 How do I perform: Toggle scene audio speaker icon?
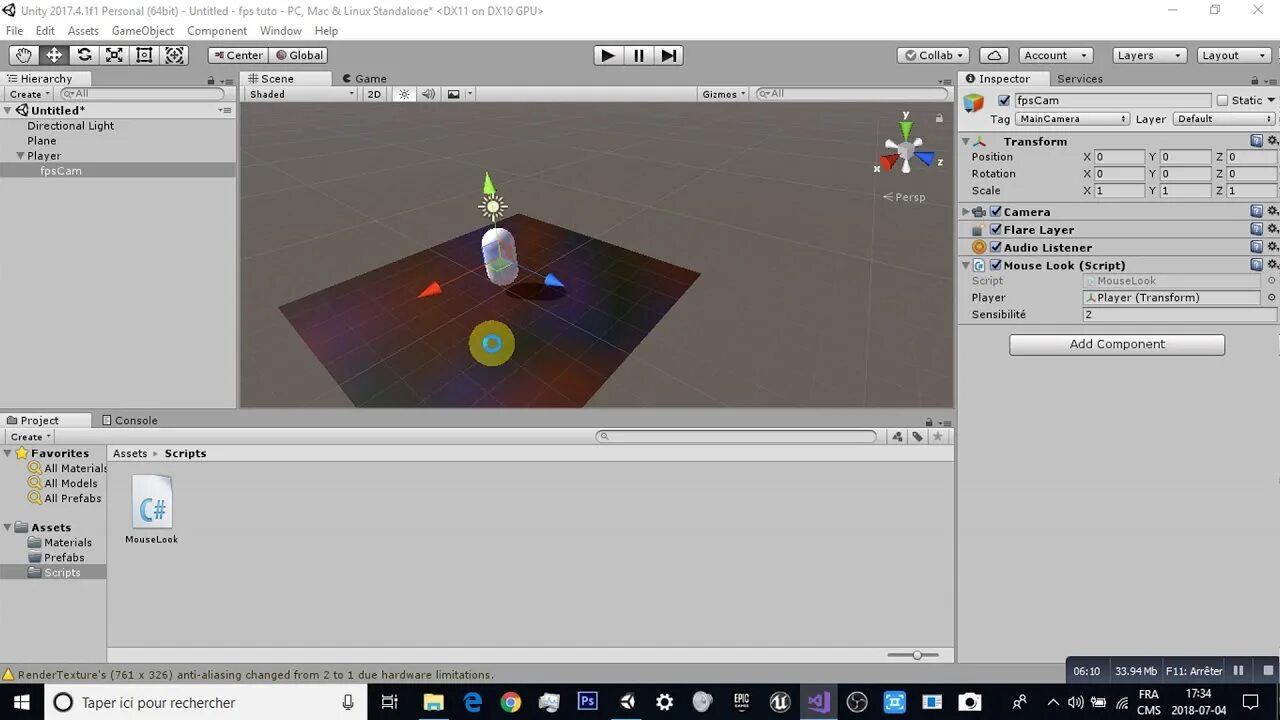coord(428,94)
